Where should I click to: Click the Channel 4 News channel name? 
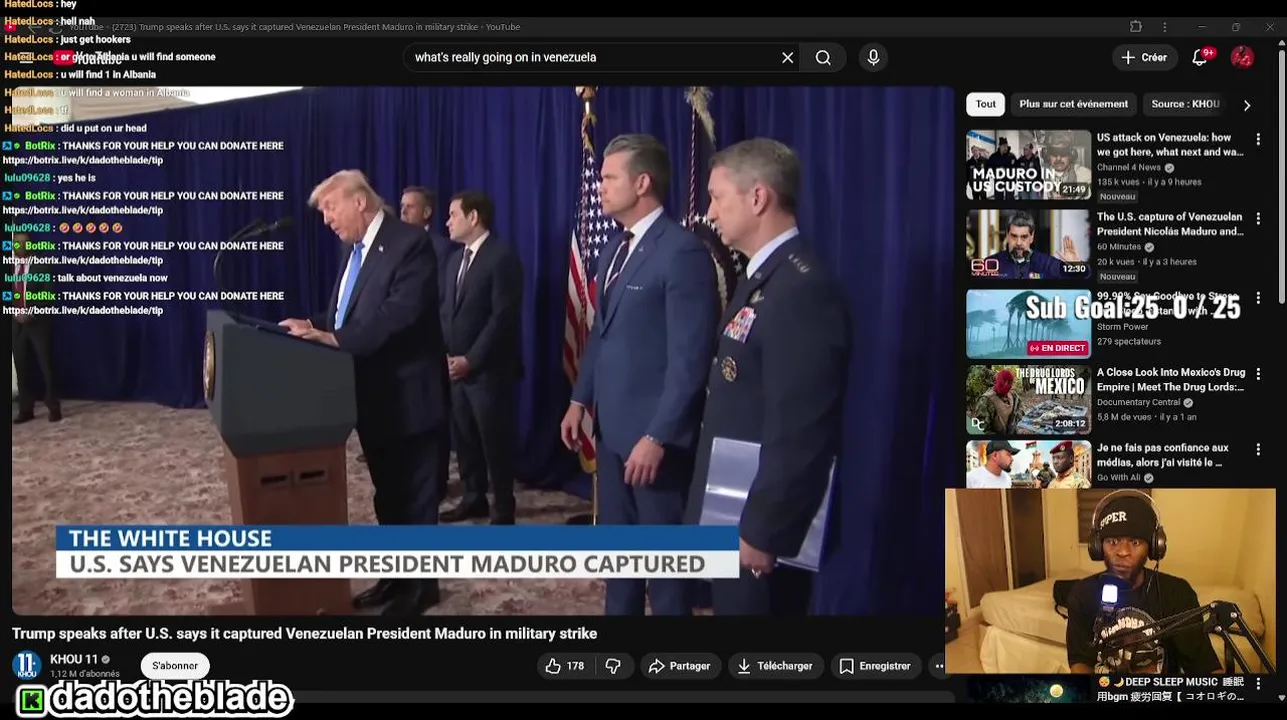(x=1129, y=167)
